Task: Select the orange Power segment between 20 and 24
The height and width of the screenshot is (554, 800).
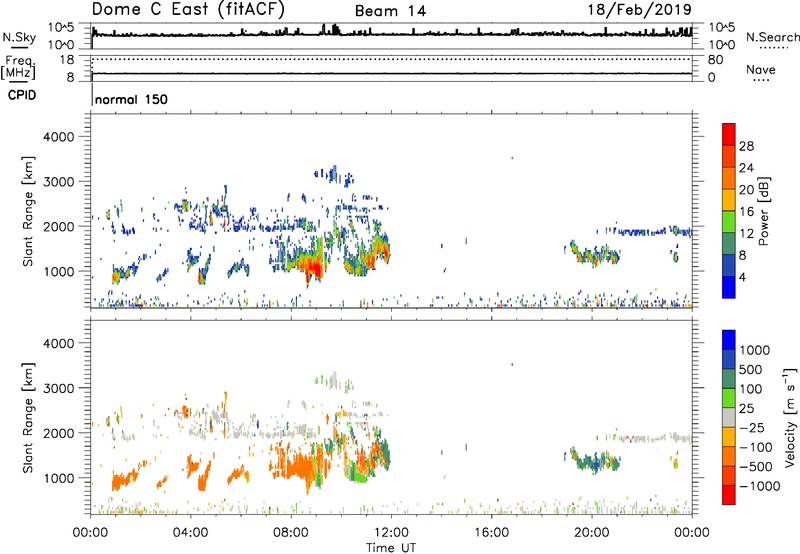Action: pyautogui.click(x=729, y=178)
